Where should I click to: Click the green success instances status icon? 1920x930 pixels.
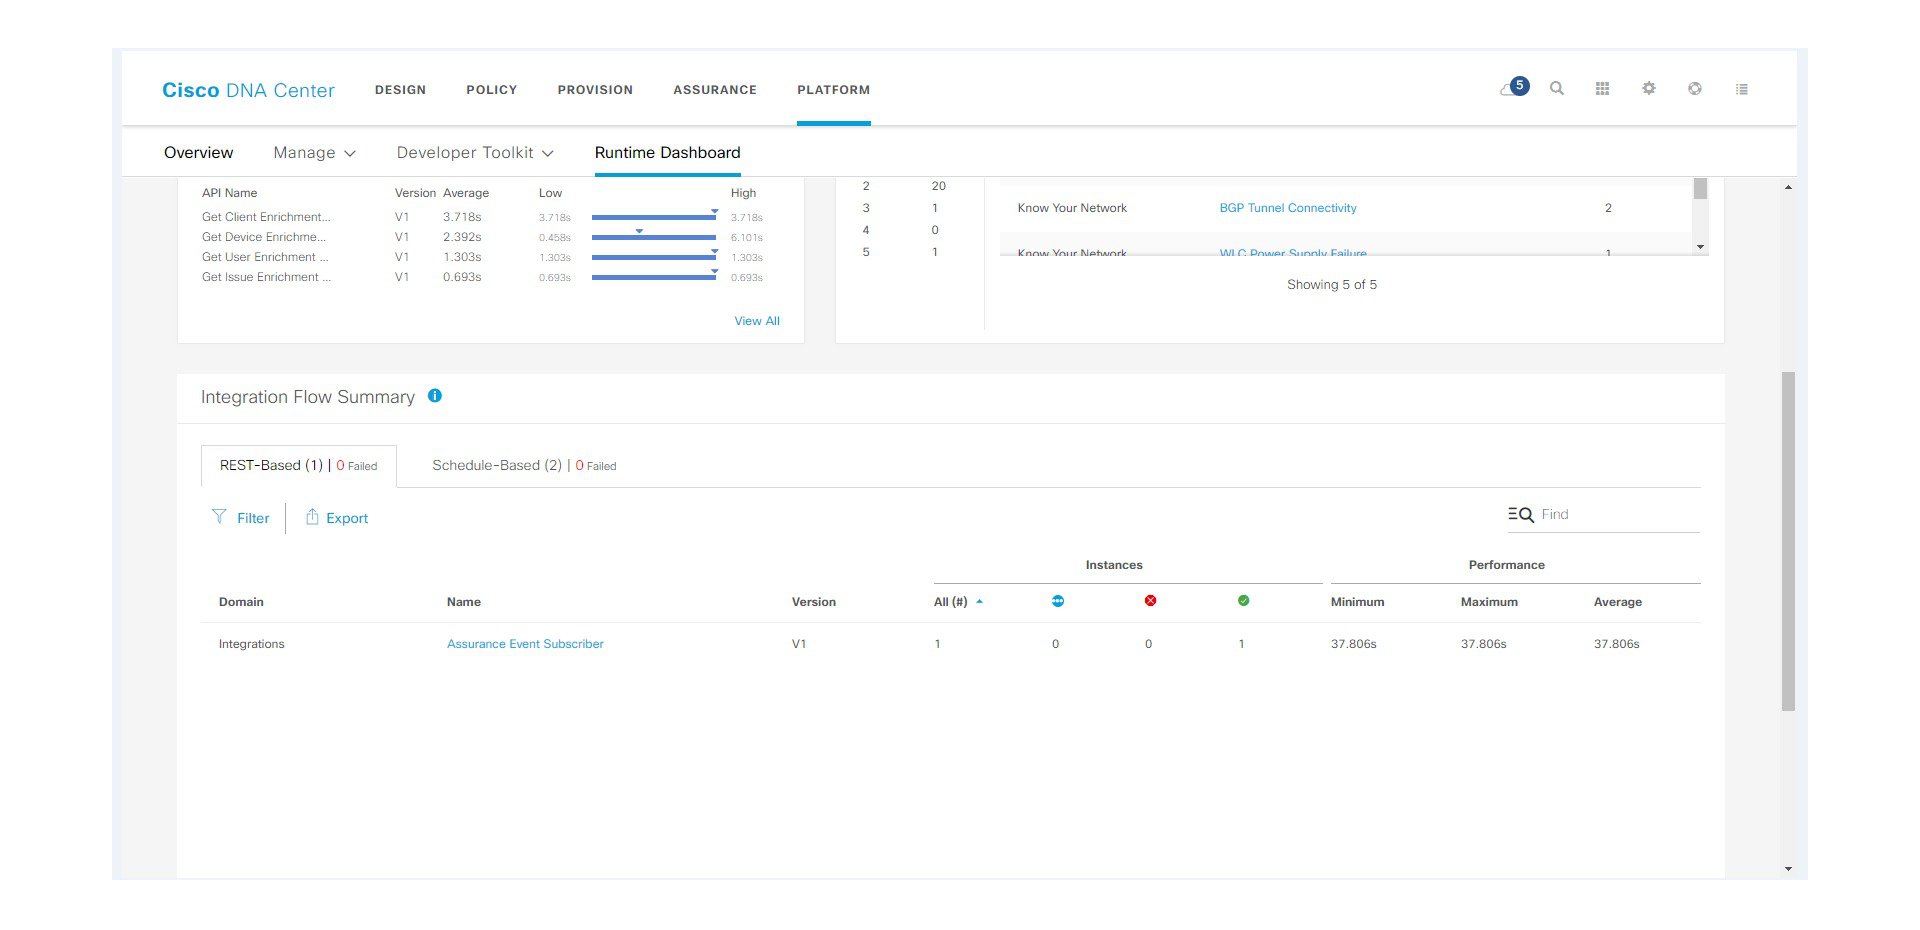point(1243,601)
